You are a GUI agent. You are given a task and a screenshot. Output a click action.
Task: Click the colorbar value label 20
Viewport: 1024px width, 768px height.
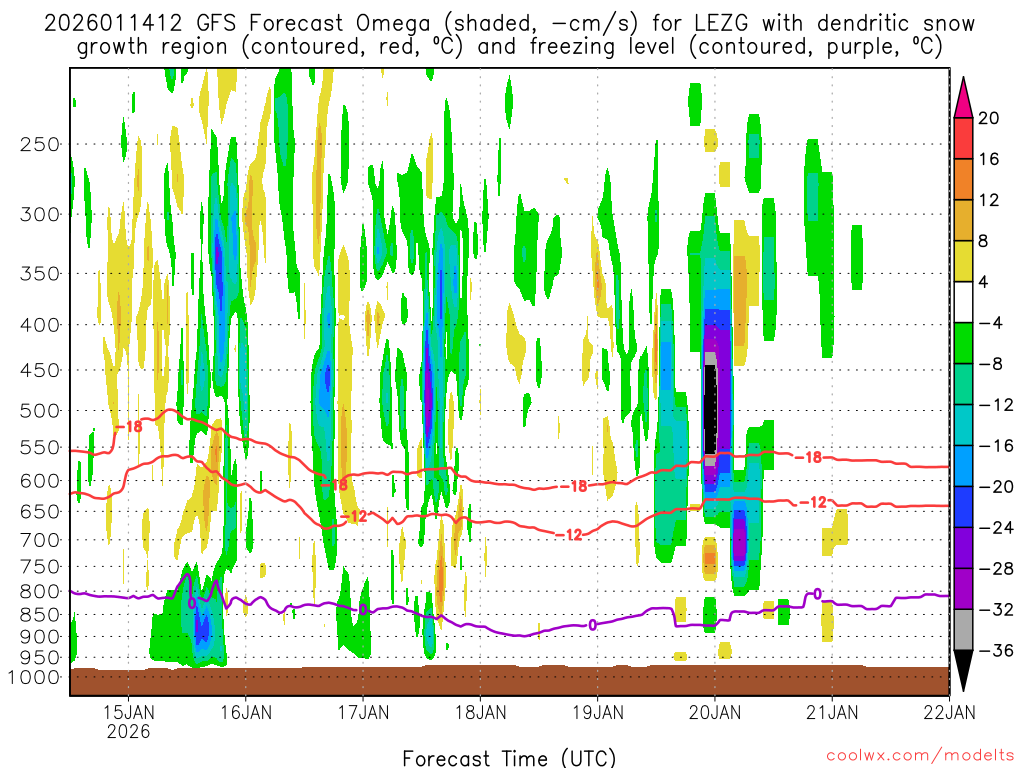(x=989, y=118)
